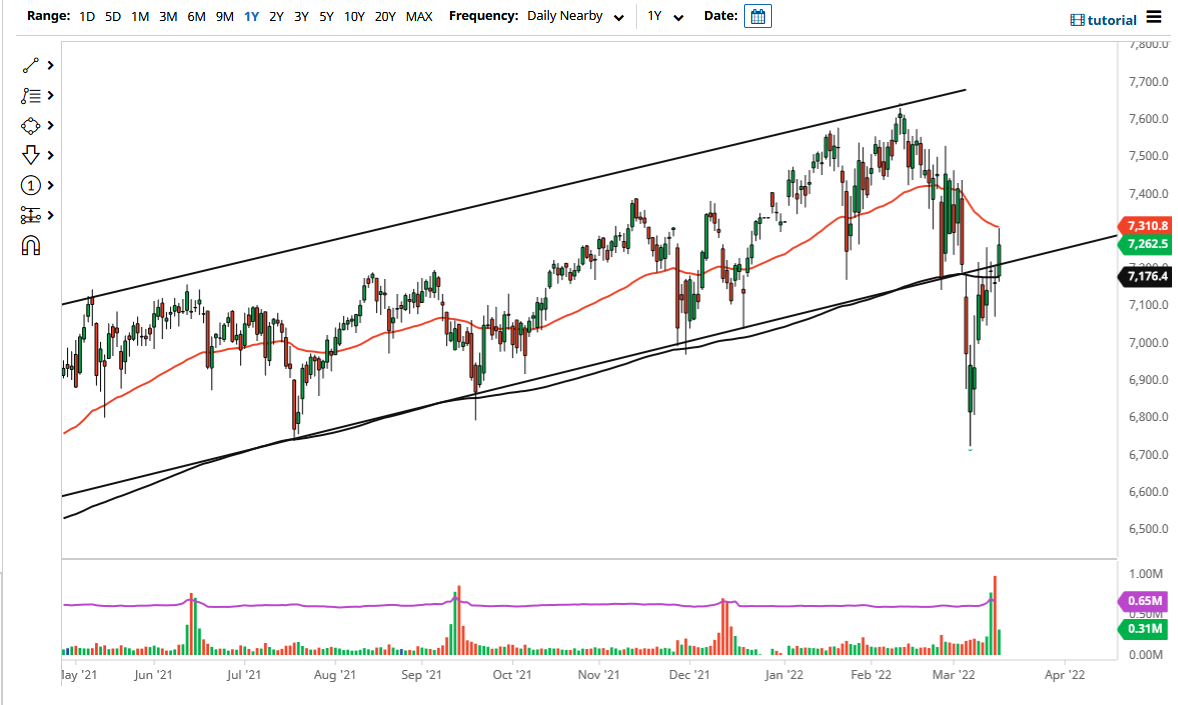Expand the arrow marker submenu chevron
The width and height of the screenshot is (1178, 705).
click(50, 155)
